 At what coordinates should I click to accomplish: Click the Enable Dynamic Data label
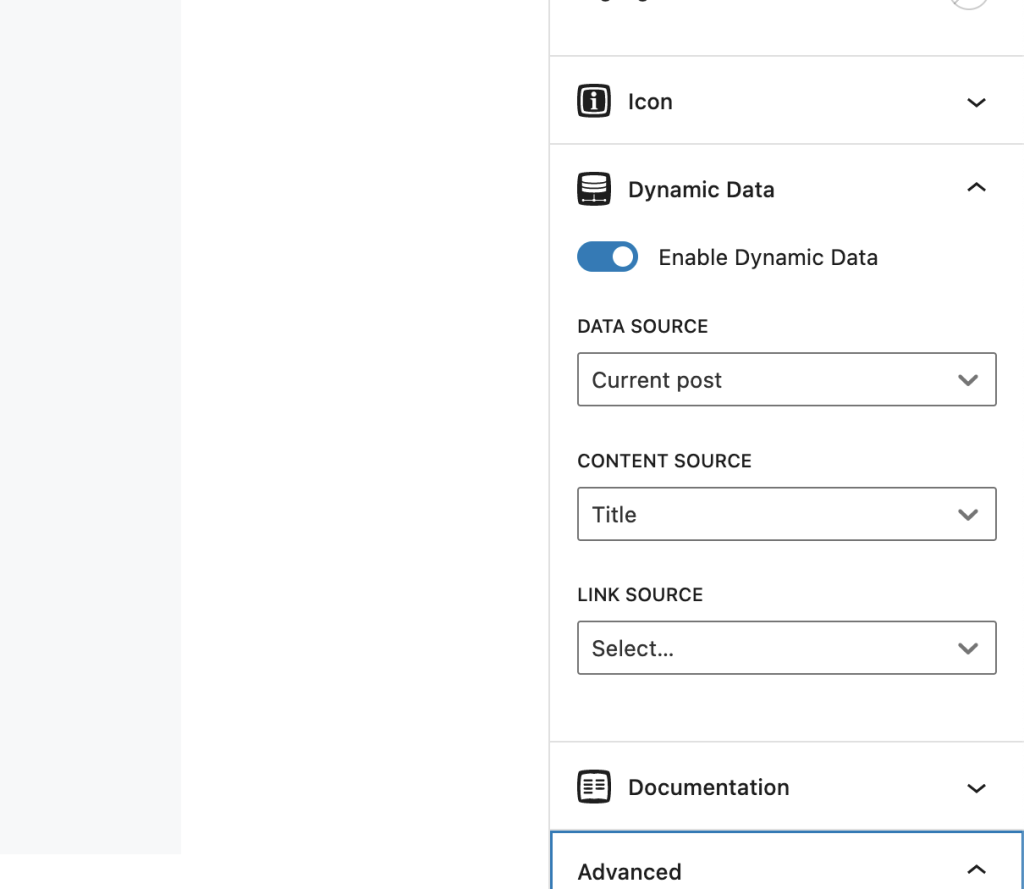pyautogui.click(x=767, y=257)
